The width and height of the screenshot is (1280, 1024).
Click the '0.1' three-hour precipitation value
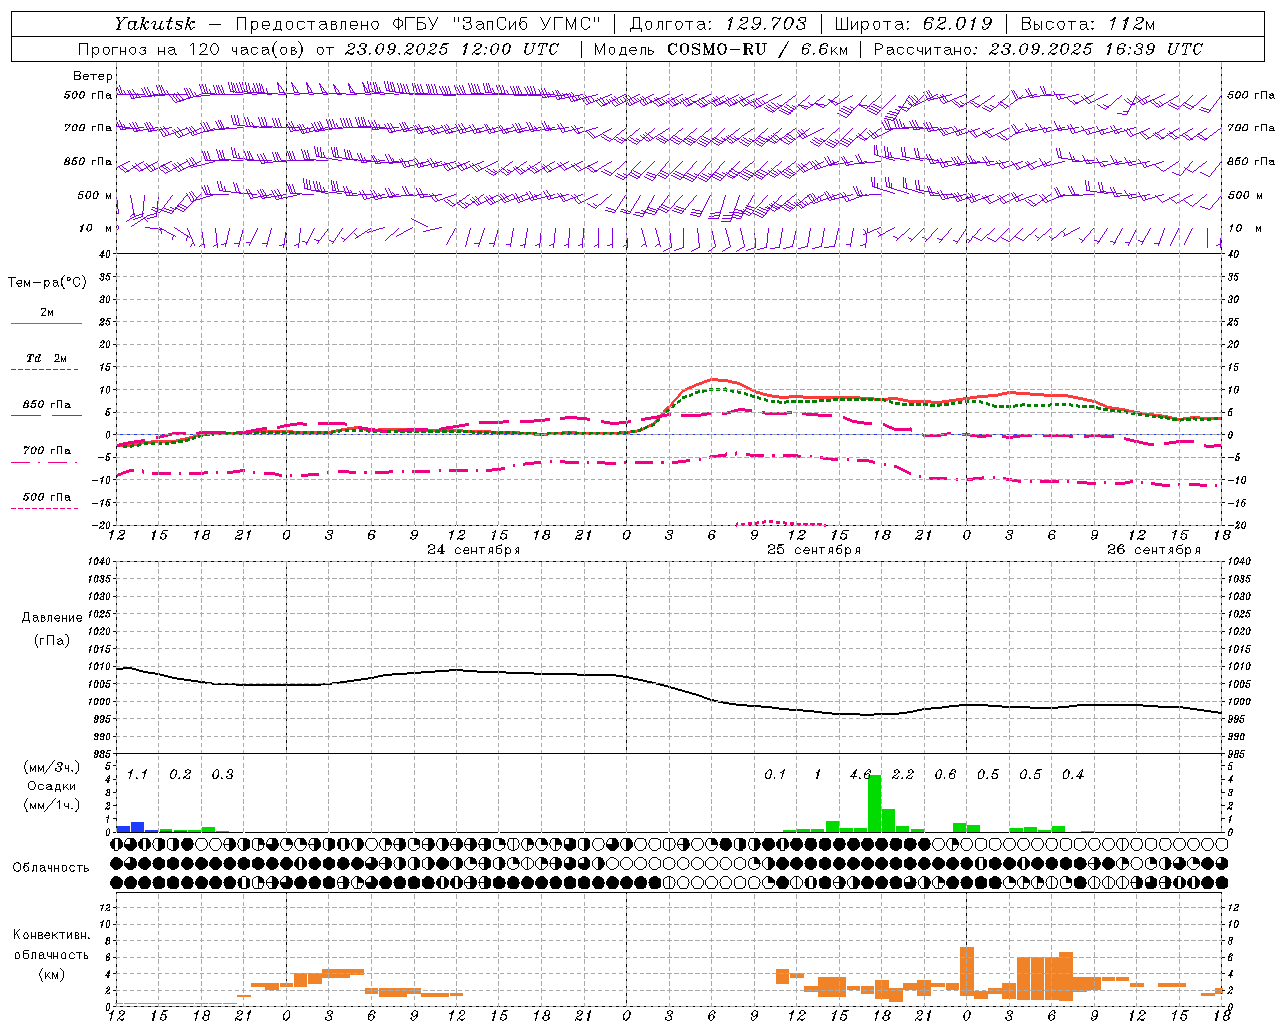pyautogui.click(x=775, y=775)
